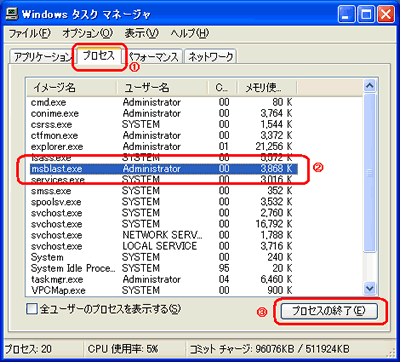Select the msblast.exe process
Screen dimensions: 400x362
coord(162,169)
